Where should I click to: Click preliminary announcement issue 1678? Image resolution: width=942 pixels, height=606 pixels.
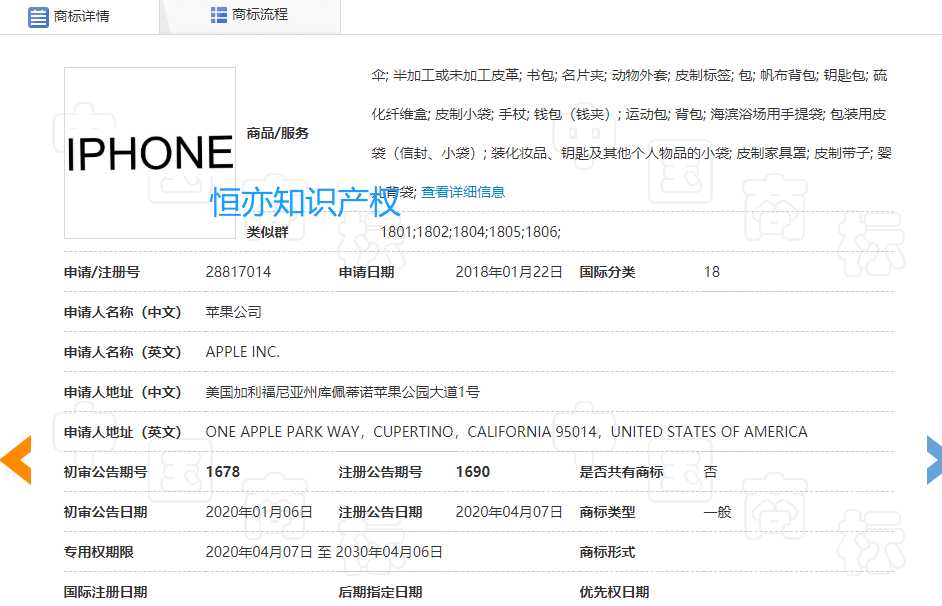pos(223,472)
